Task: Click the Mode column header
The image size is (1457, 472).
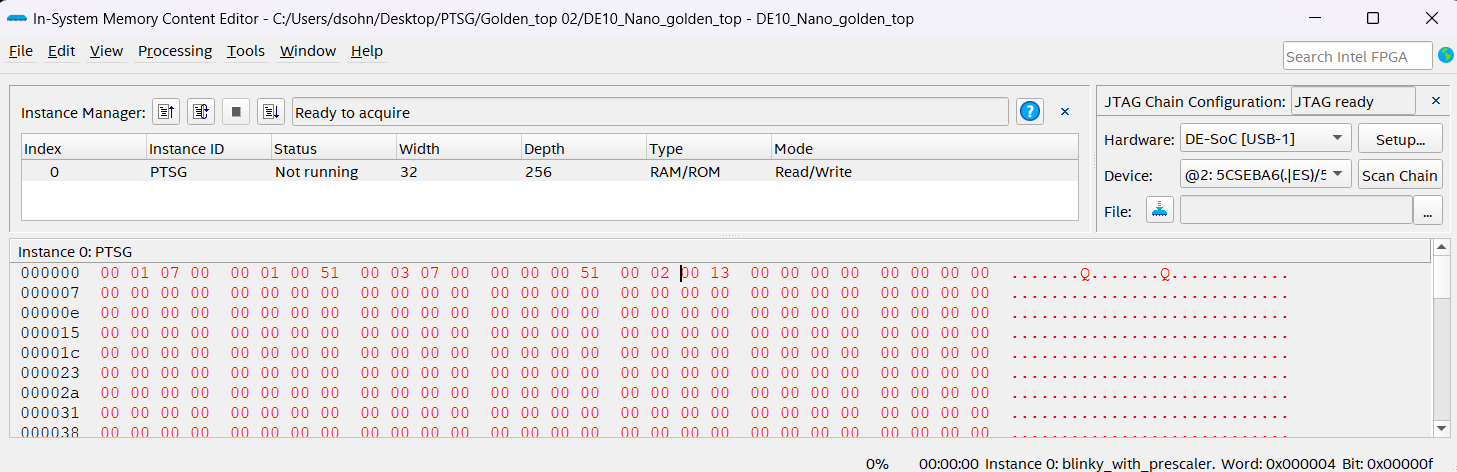Action: (924, 148)
